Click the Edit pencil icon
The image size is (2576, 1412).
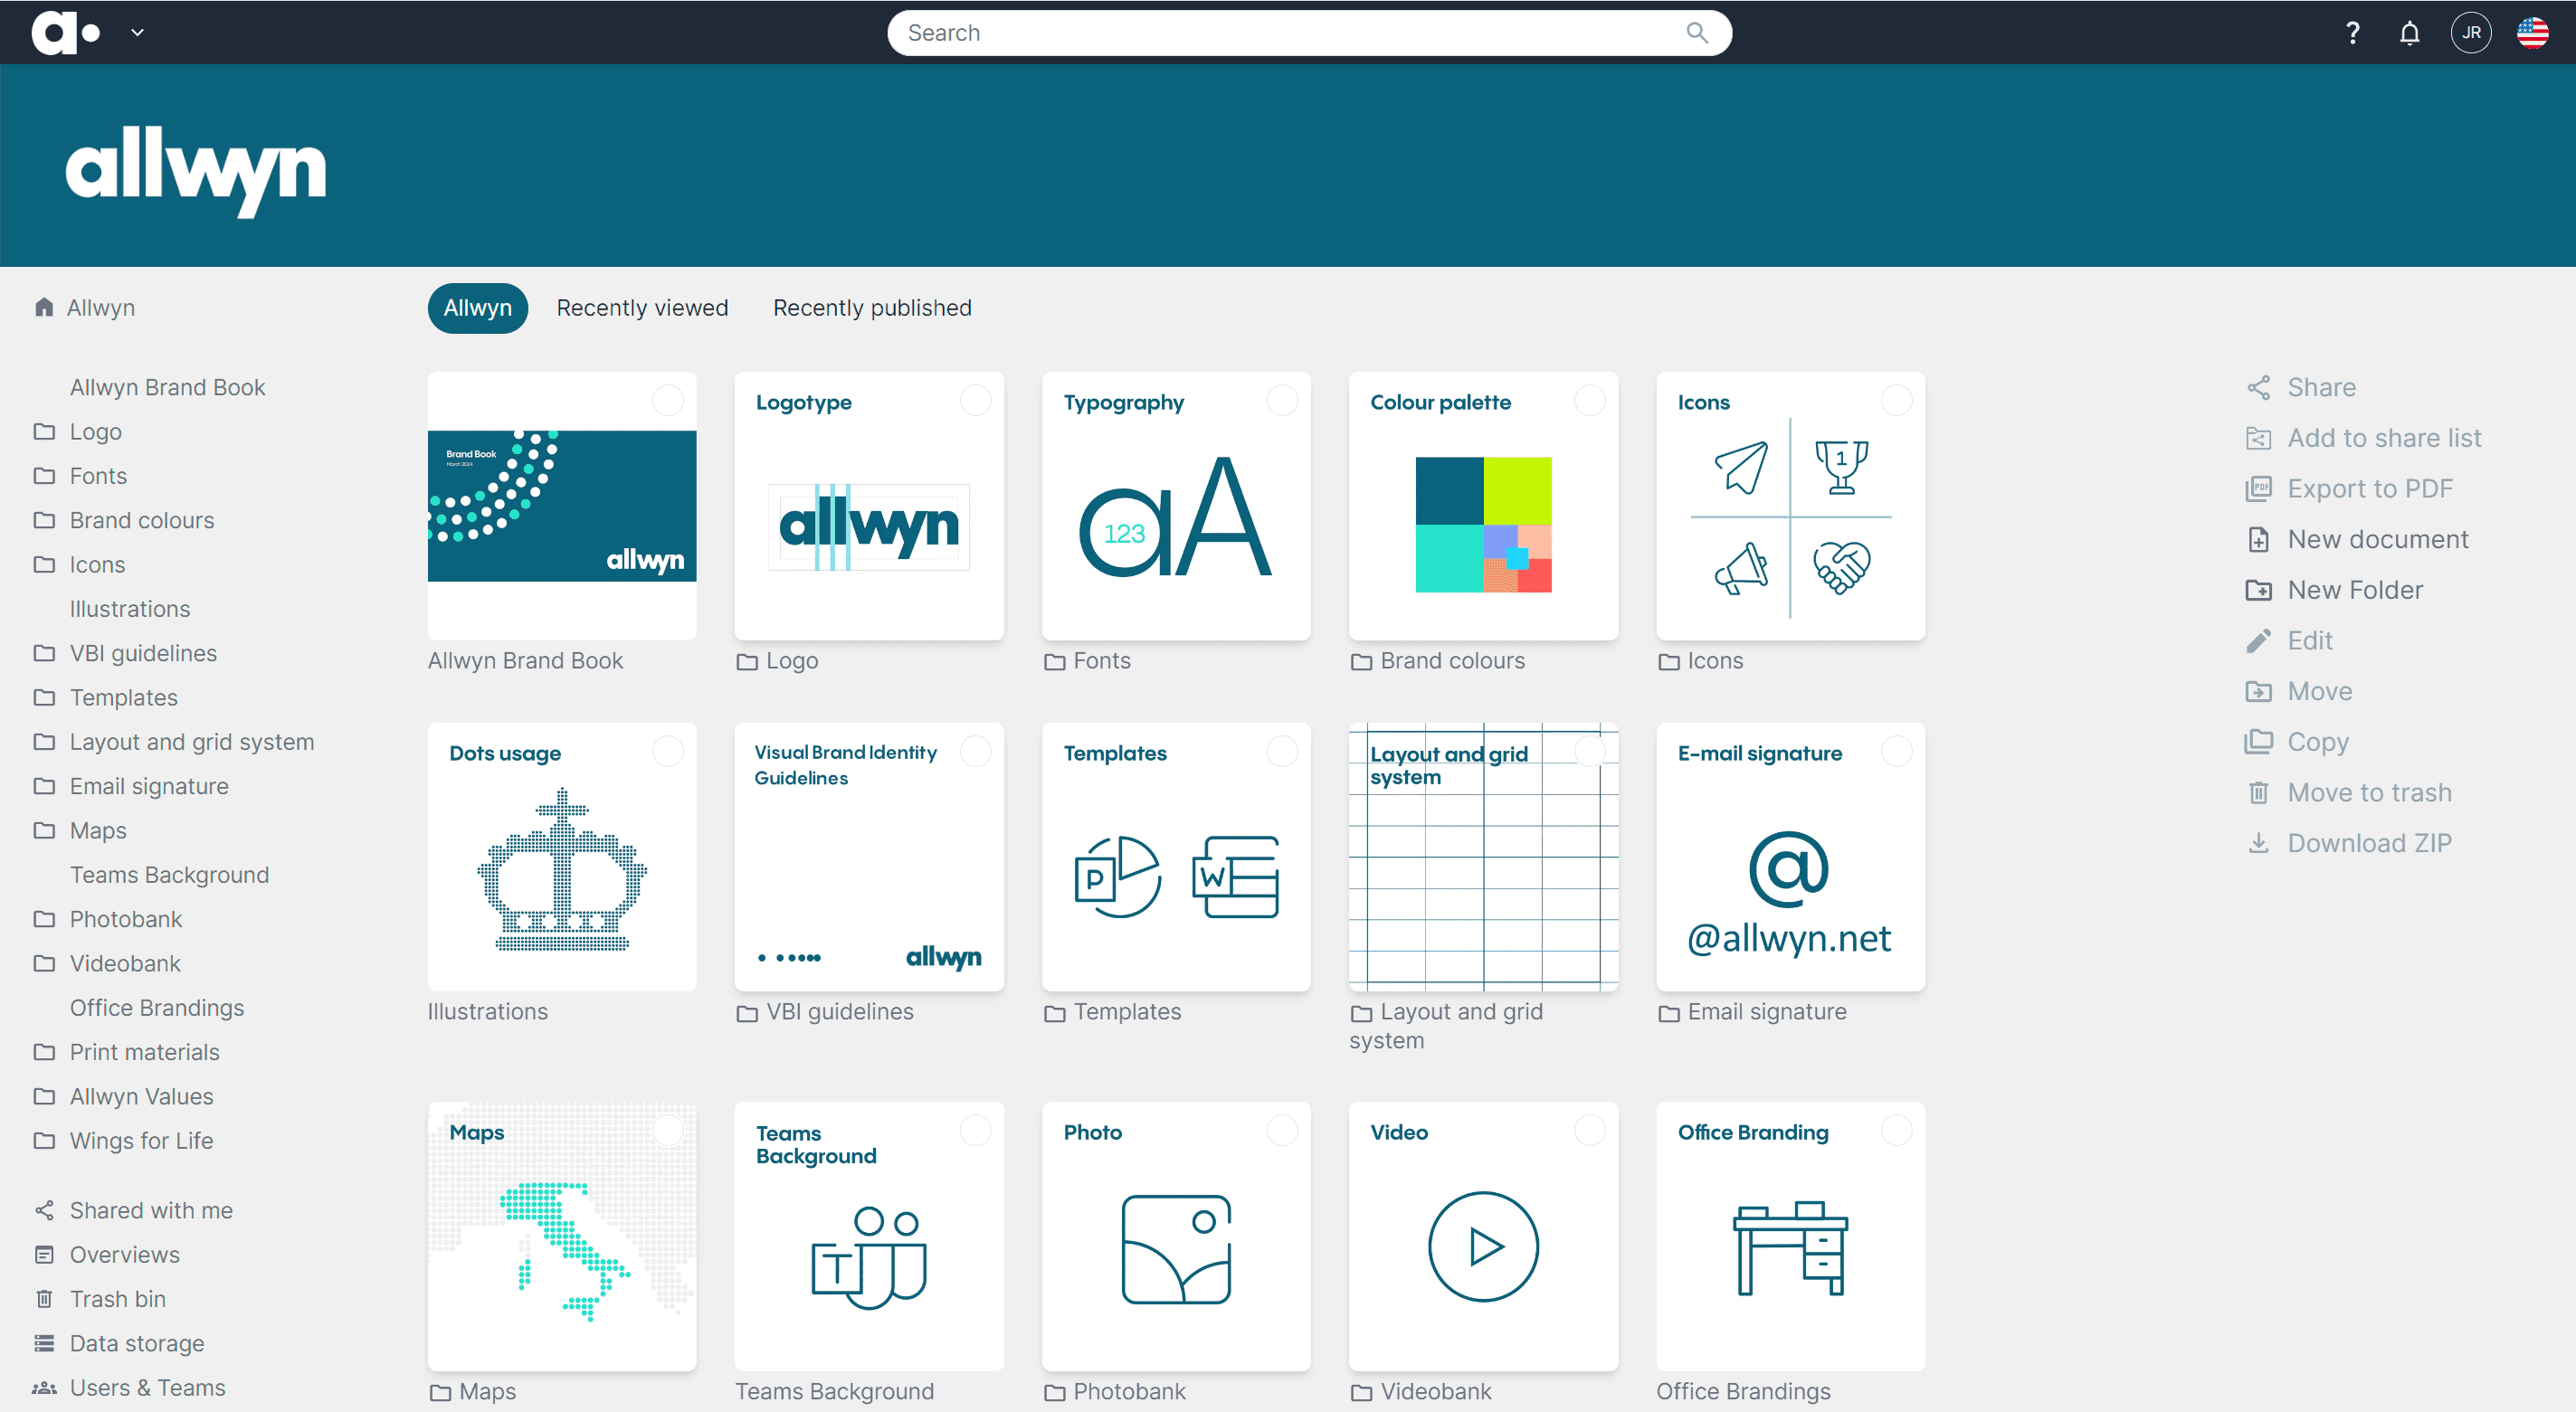pos(2258,641)
